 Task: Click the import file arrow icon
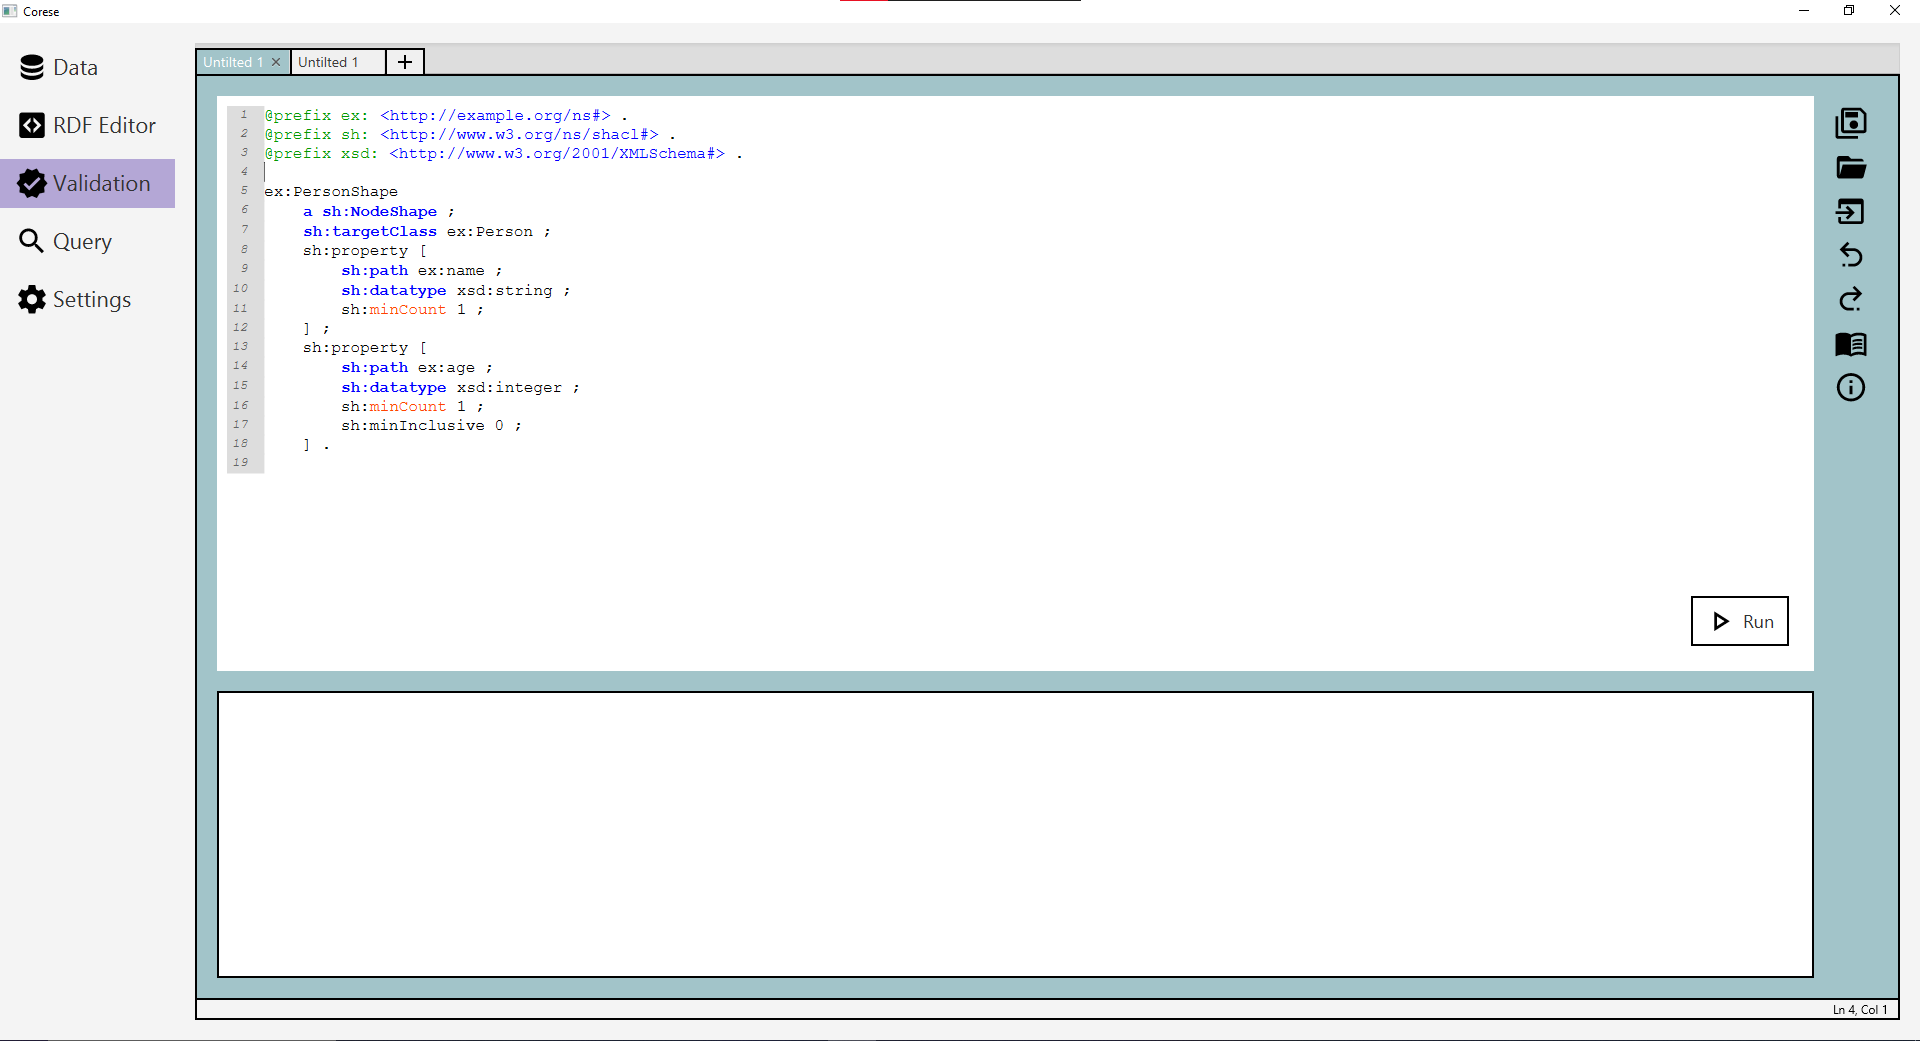coord(1850,211)
